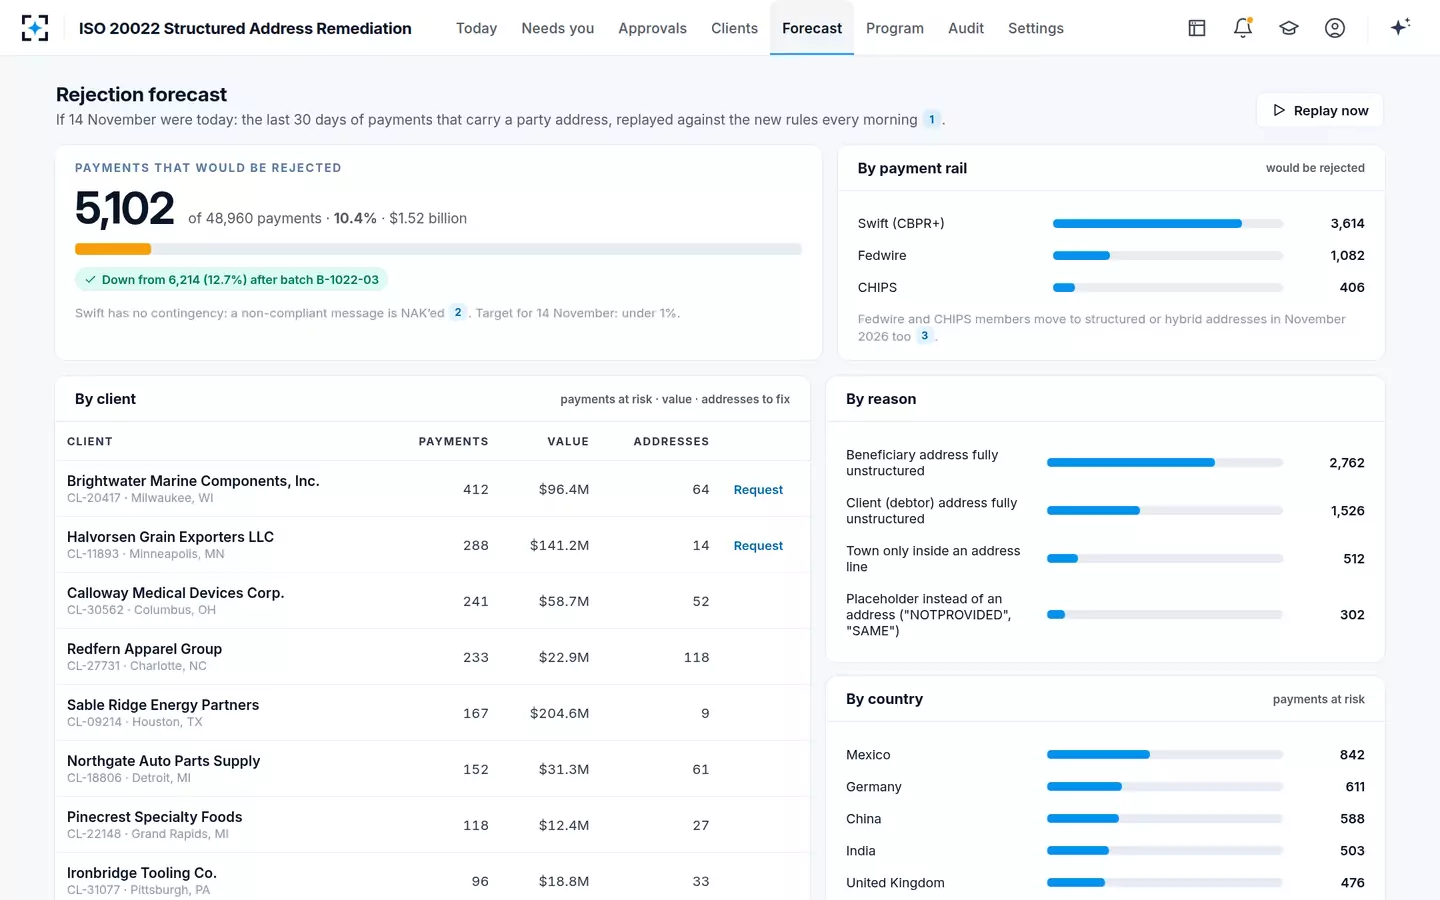Click the 'Down from 6,214' status badge
Viewport: 1440px width, 900px height.
tap(231, 280)
